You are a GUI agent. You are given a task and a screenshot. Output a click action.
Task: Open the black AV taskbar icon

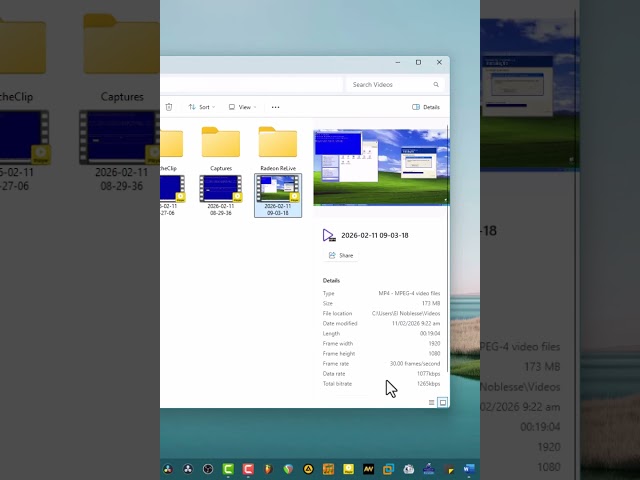[368, 469]
